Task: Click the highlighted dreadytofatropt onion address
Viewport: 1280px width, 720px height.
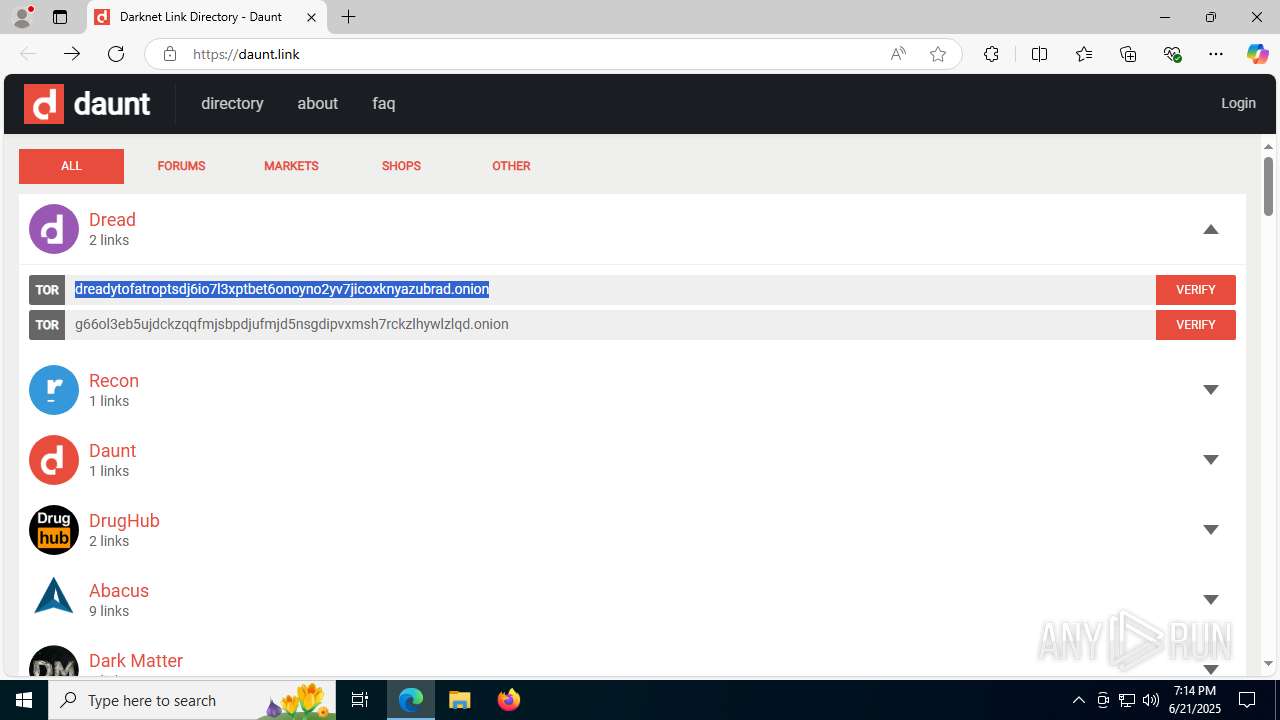Action: pos(282,289)
